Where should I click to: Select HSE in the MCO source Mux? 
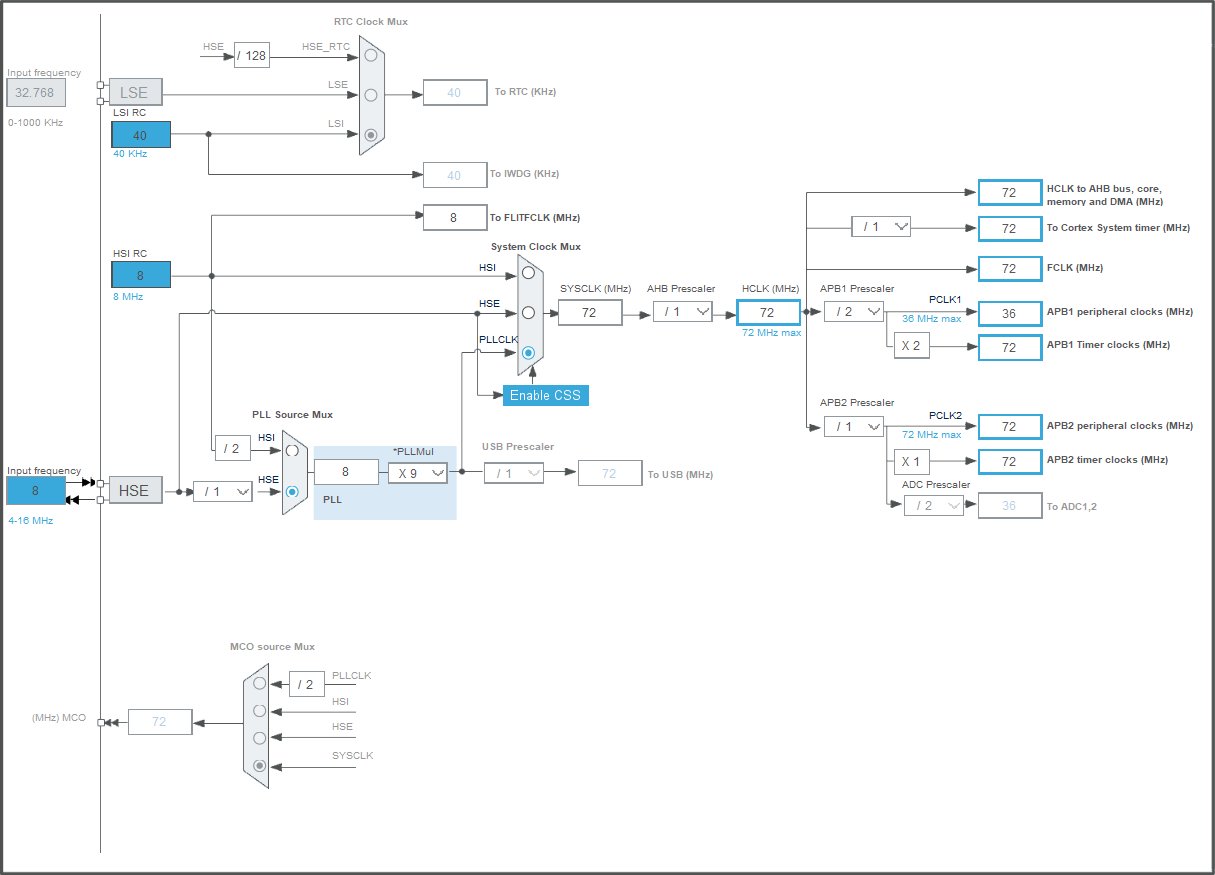coord(260,738)
